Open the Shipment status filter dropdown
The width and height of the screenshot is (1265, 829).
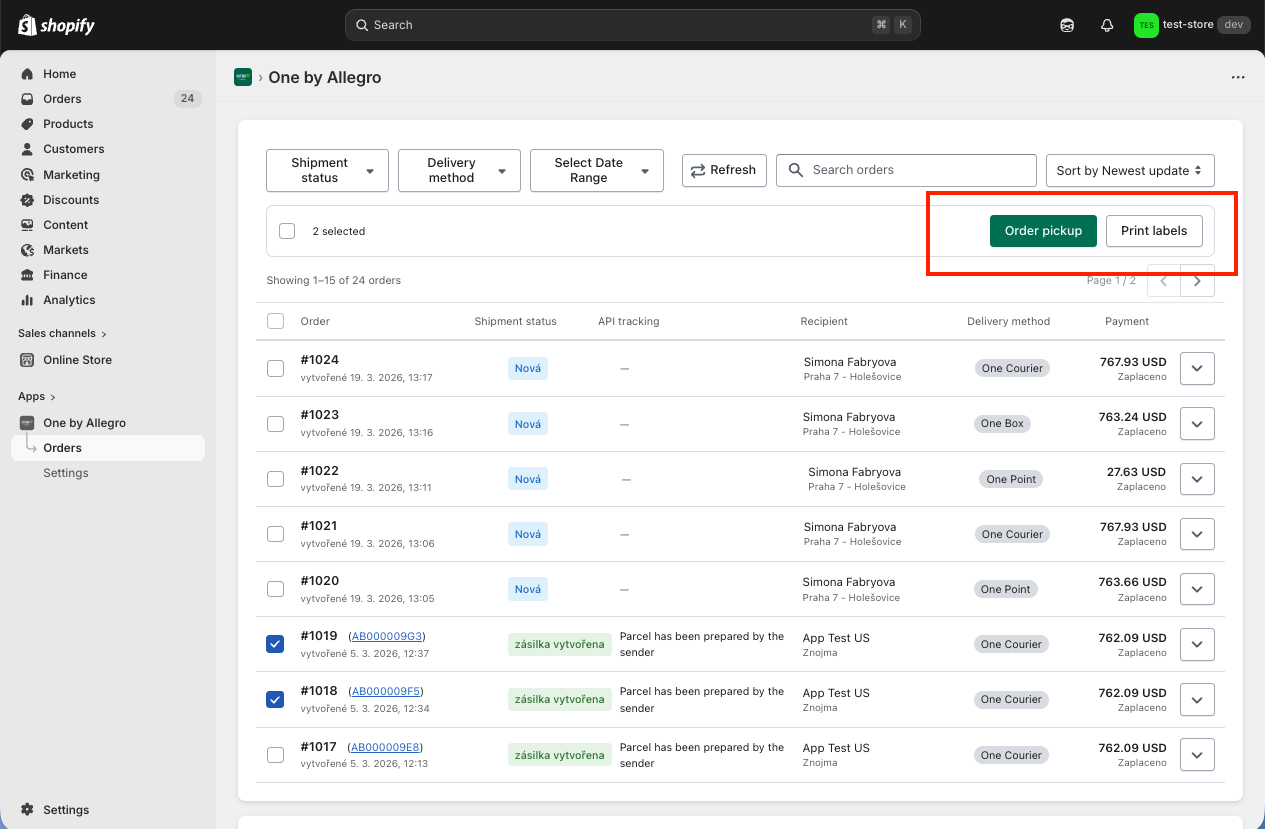pos(327,170)
